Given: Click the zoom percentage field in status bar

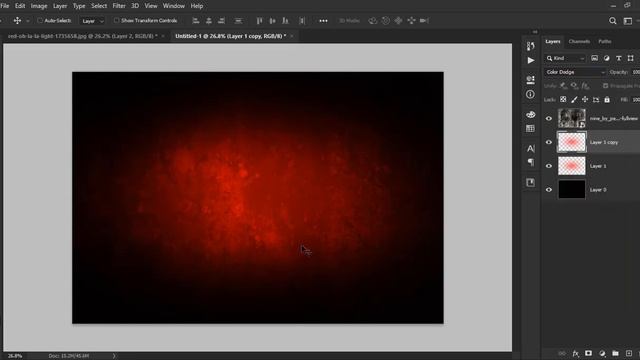Looking at the screenshot, I should 15,356.
